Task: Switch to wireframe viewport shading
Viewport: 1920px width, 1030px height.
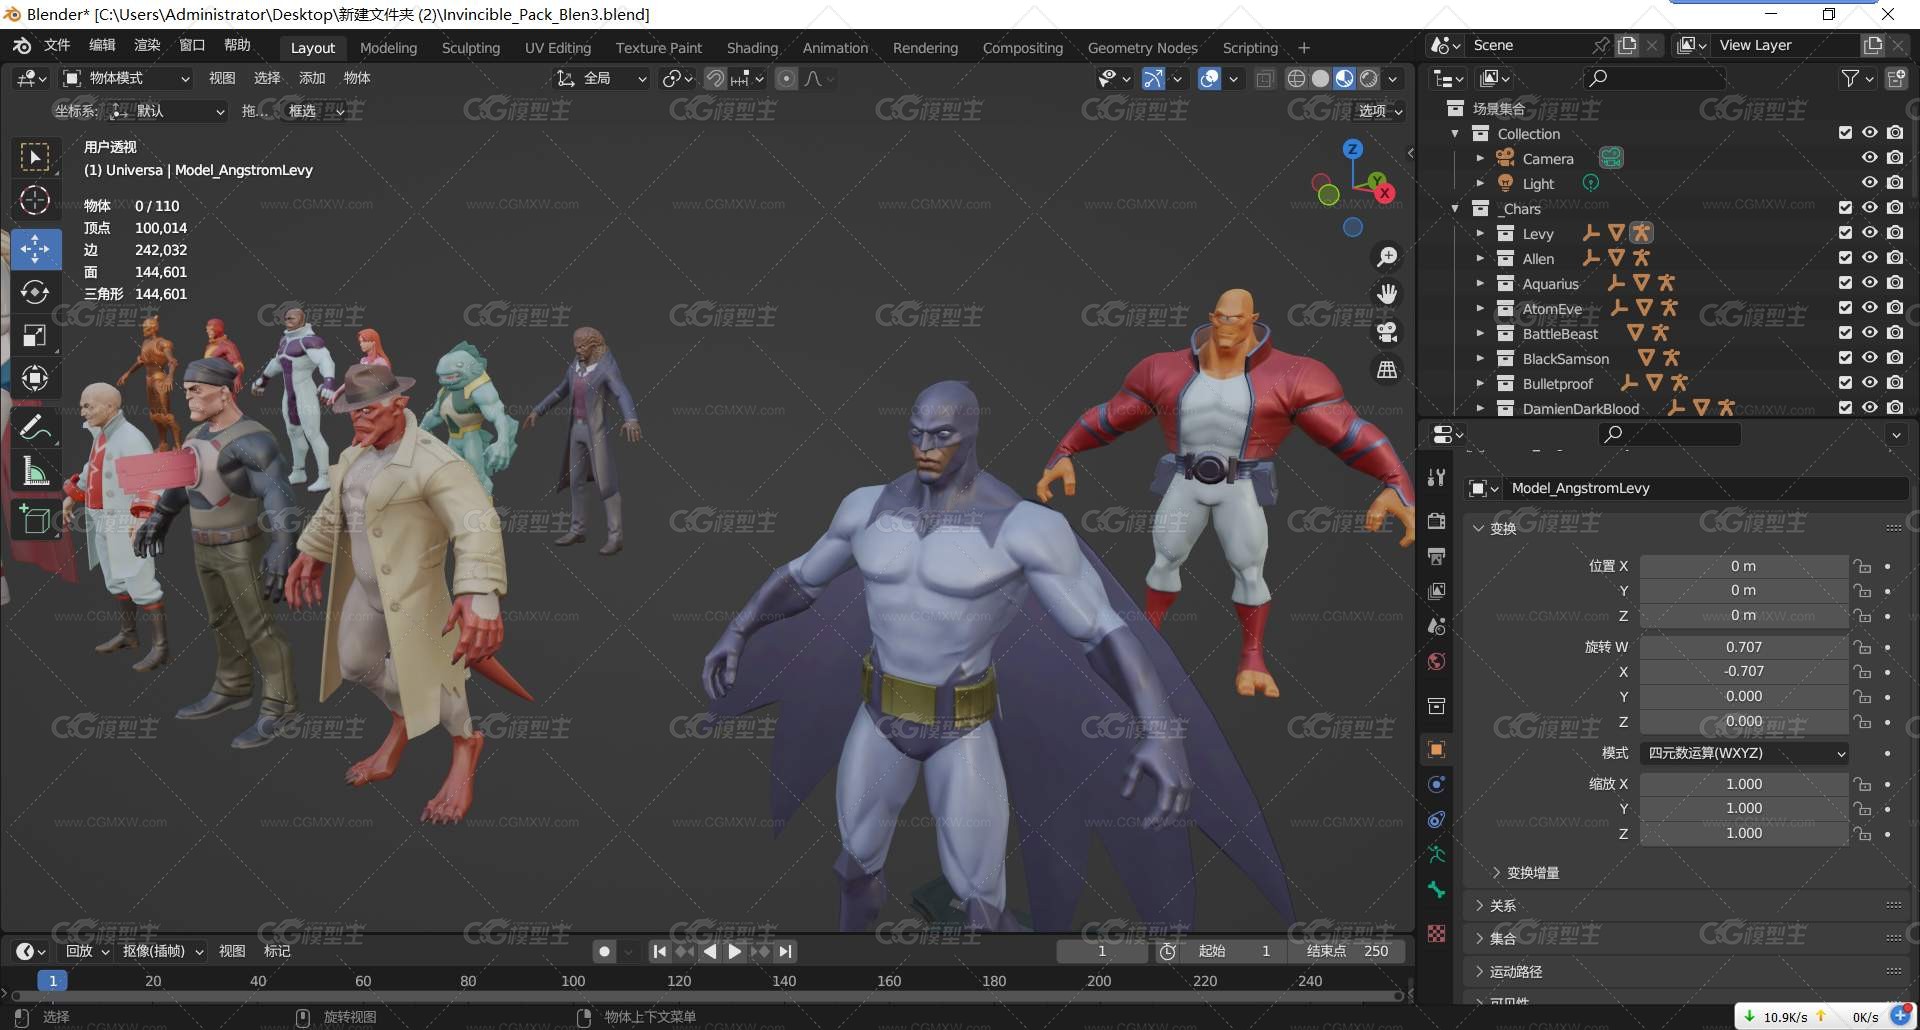Action: pyautogui.click(x=1296, y=78)
